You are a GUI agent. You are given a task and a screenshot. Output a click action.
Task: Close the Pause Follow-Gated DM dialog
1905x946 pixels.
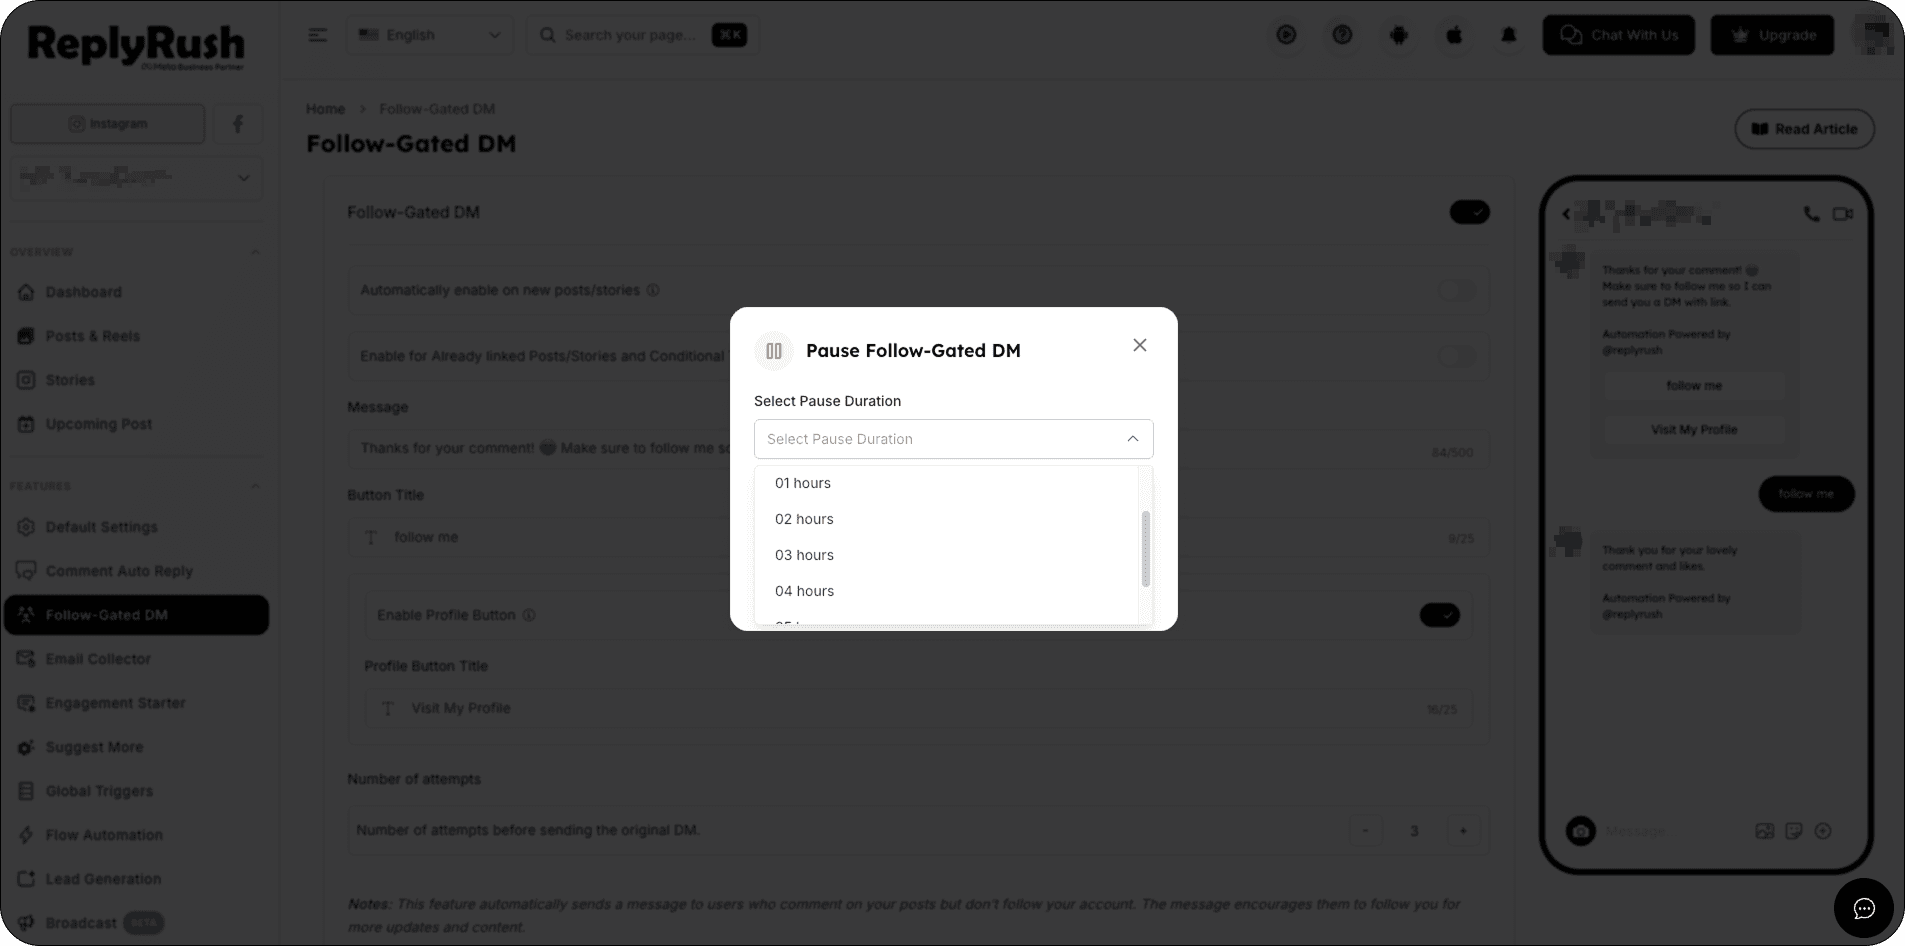(x=1139, y=345)
